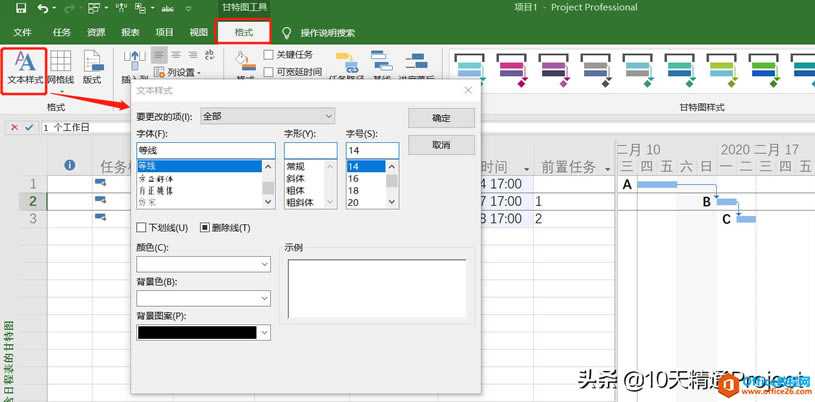Select 常规 regular in font style list
Screen dimensions: 815x402
[295, 166]
